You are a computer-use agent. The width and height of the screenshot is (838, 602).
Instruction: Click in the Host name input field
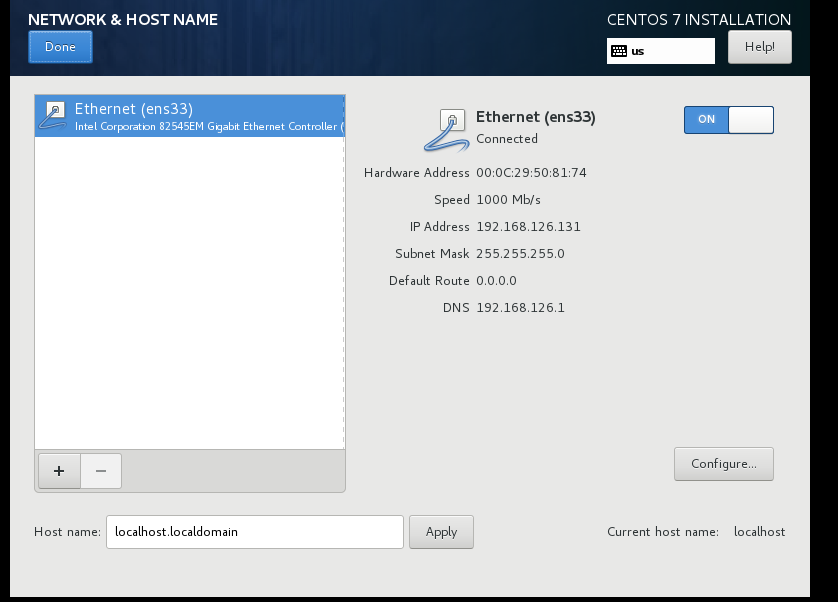[x=255, y=532]
